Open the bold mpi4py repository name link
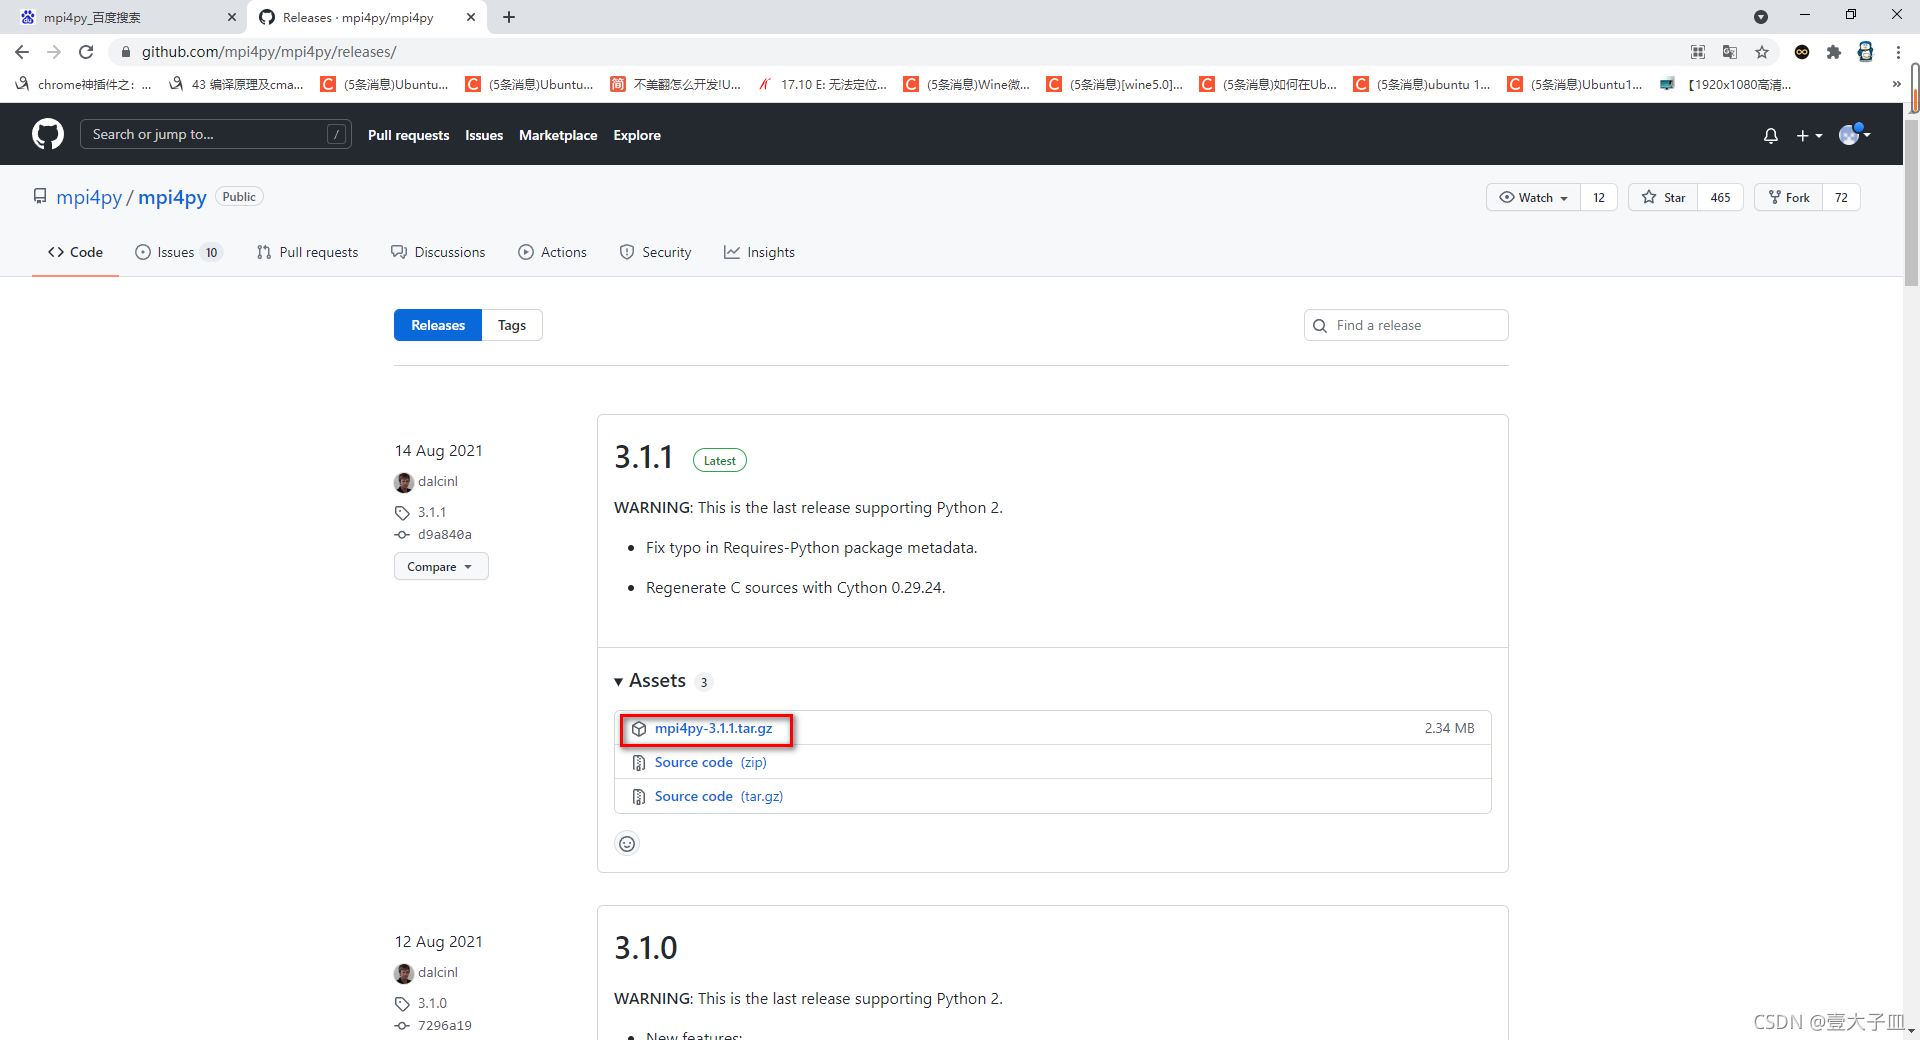The width and height of the screenshot is (1920, 1040). 172,197
